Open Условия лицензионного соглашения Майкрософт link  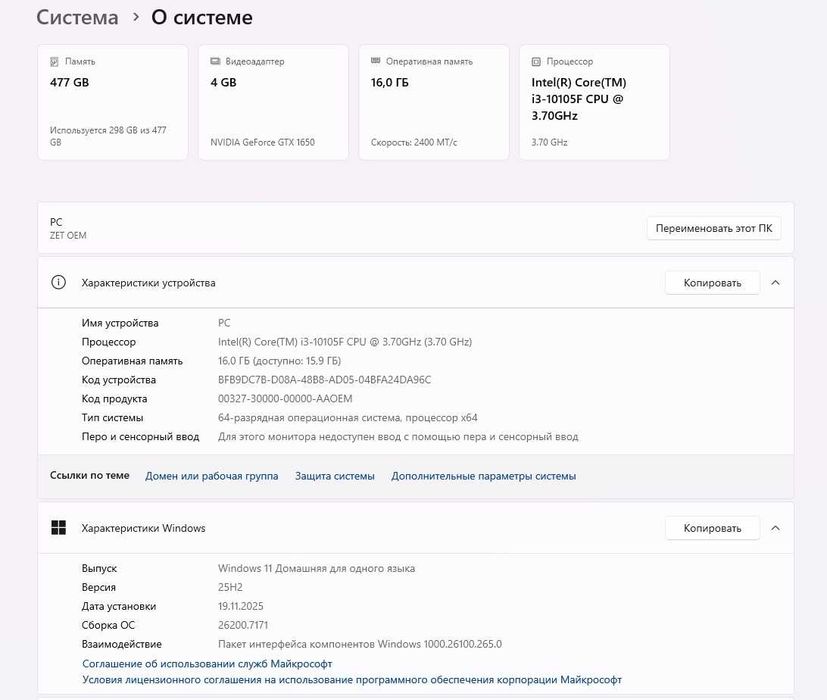pos(352,679)
